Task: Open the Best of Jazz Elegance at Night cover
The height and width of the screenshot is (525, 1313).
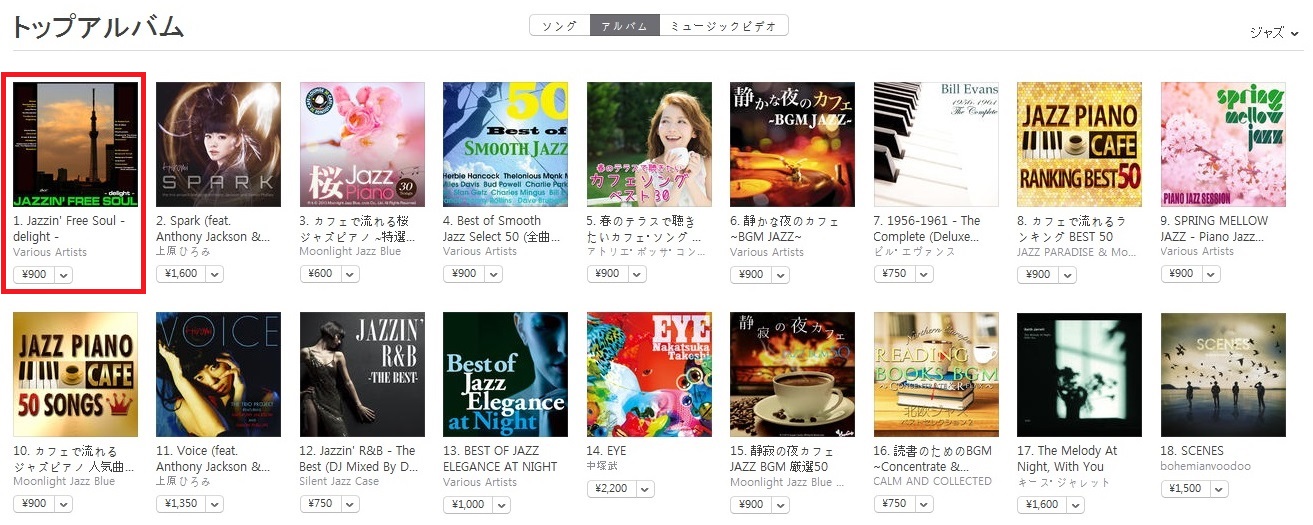Action: 505,374
